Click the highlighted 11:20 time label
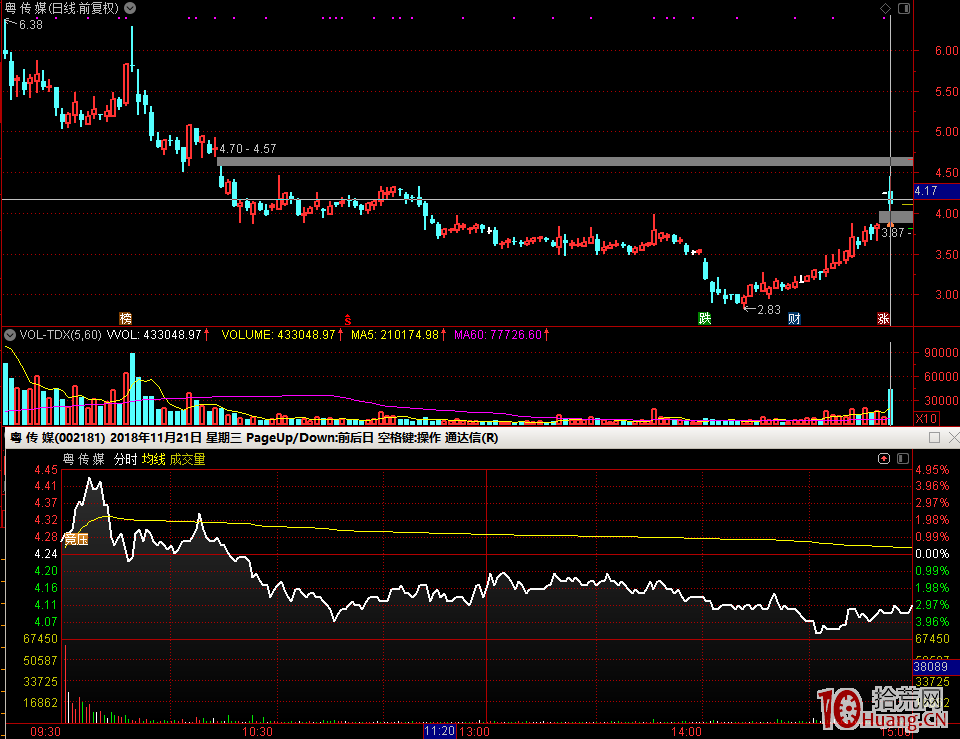 pos(440,732)
